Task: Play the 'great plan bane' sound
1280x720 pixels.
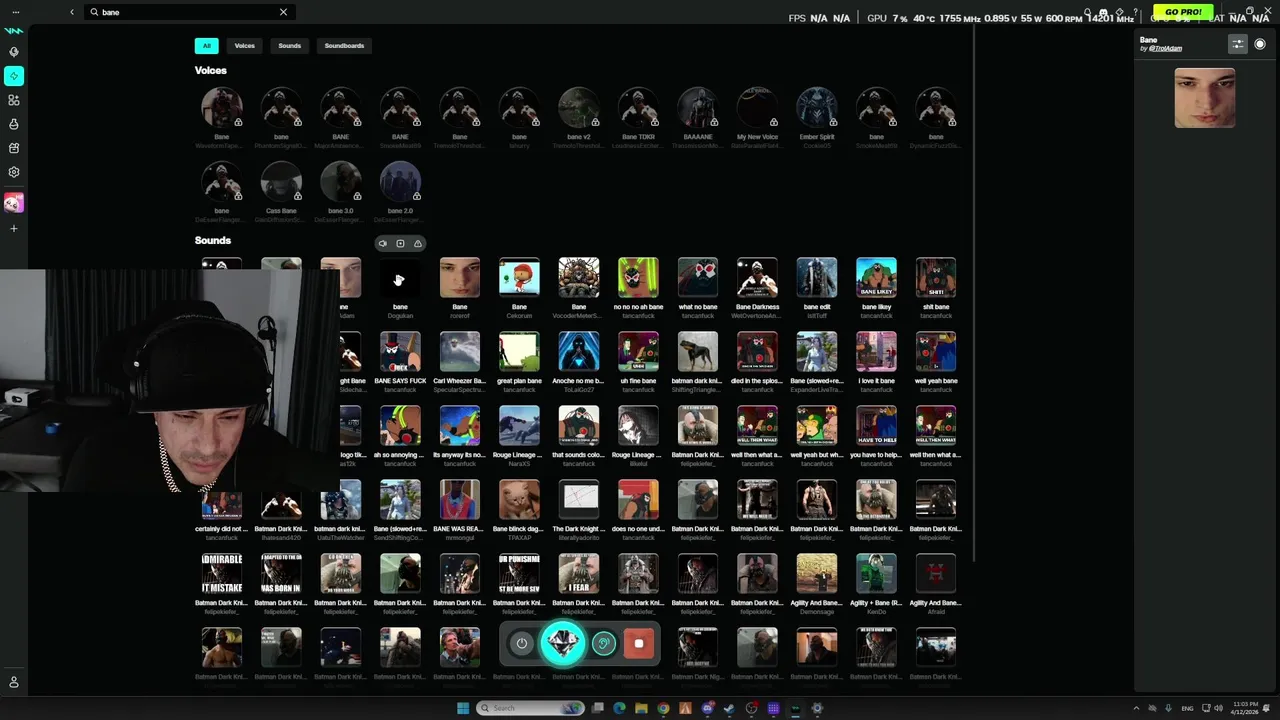Action: [519, 352]
